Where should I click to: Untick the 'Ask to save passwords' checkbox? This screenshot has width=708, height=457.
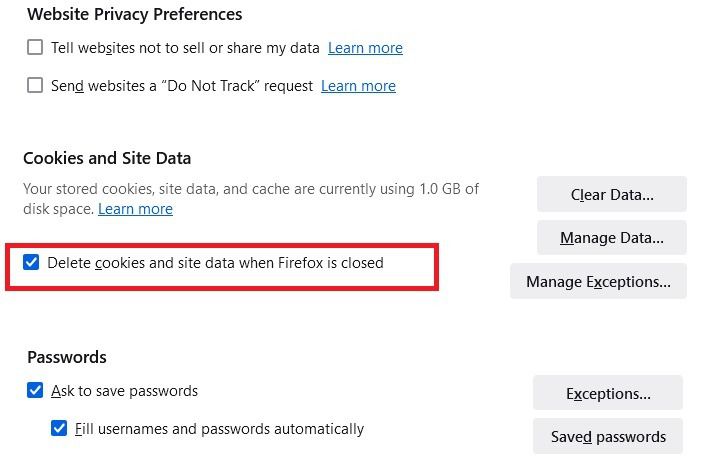click(x=35, y=391)
